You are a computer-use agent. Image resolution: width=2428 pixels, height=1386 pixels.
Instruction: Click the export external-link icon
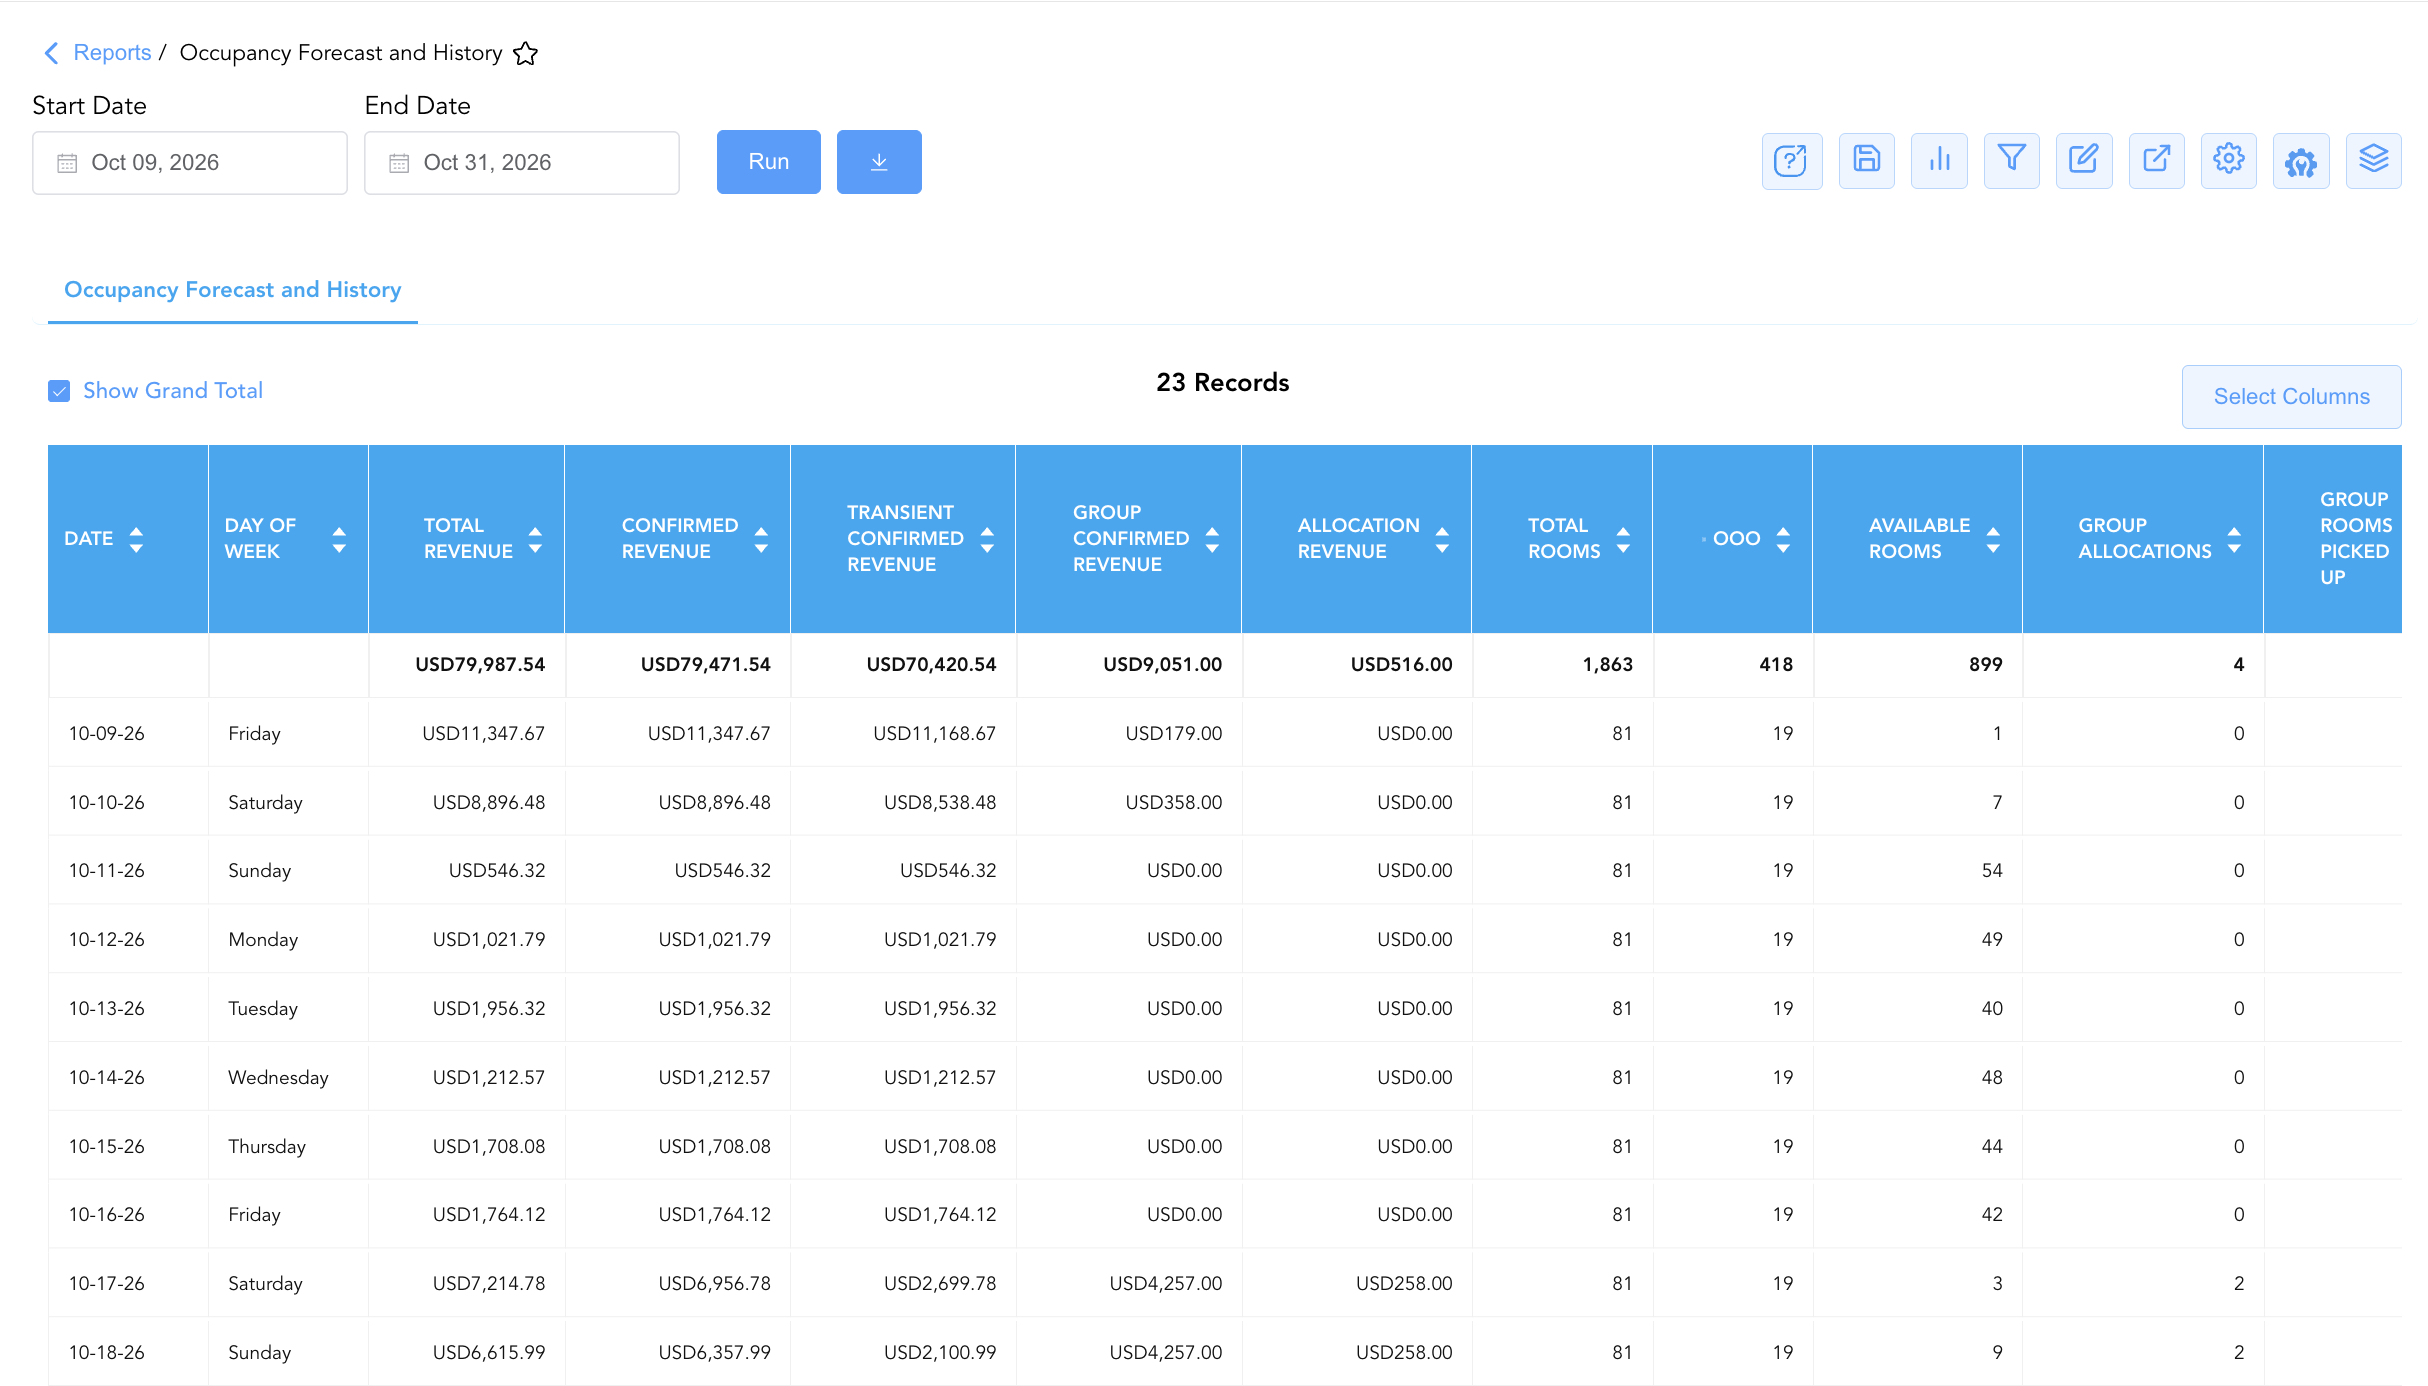pyautogui.click(x=2156, y=161)
